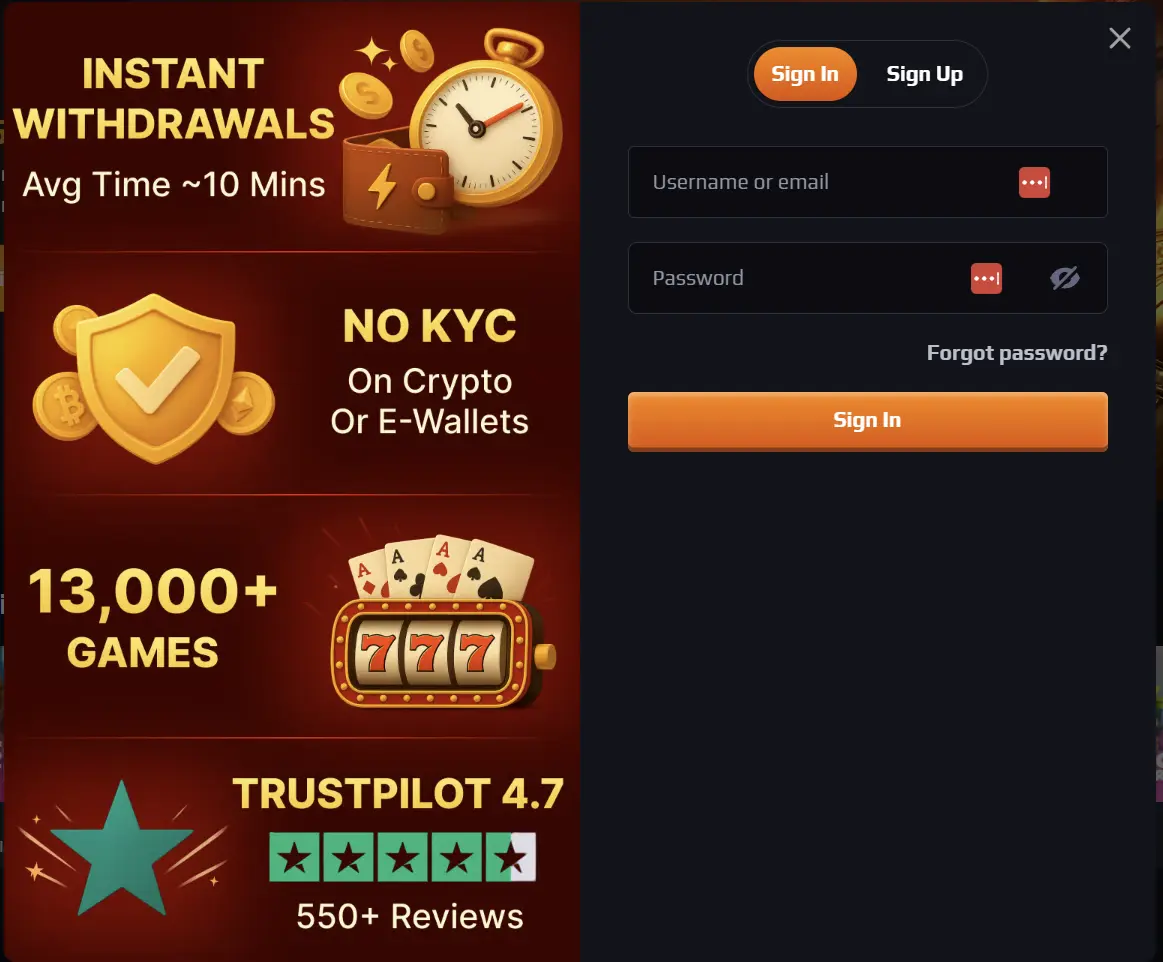Click the teal Trustpilot star icon
The height and width of the screenshot is (962, 1163).
click(x=120, y=855)
